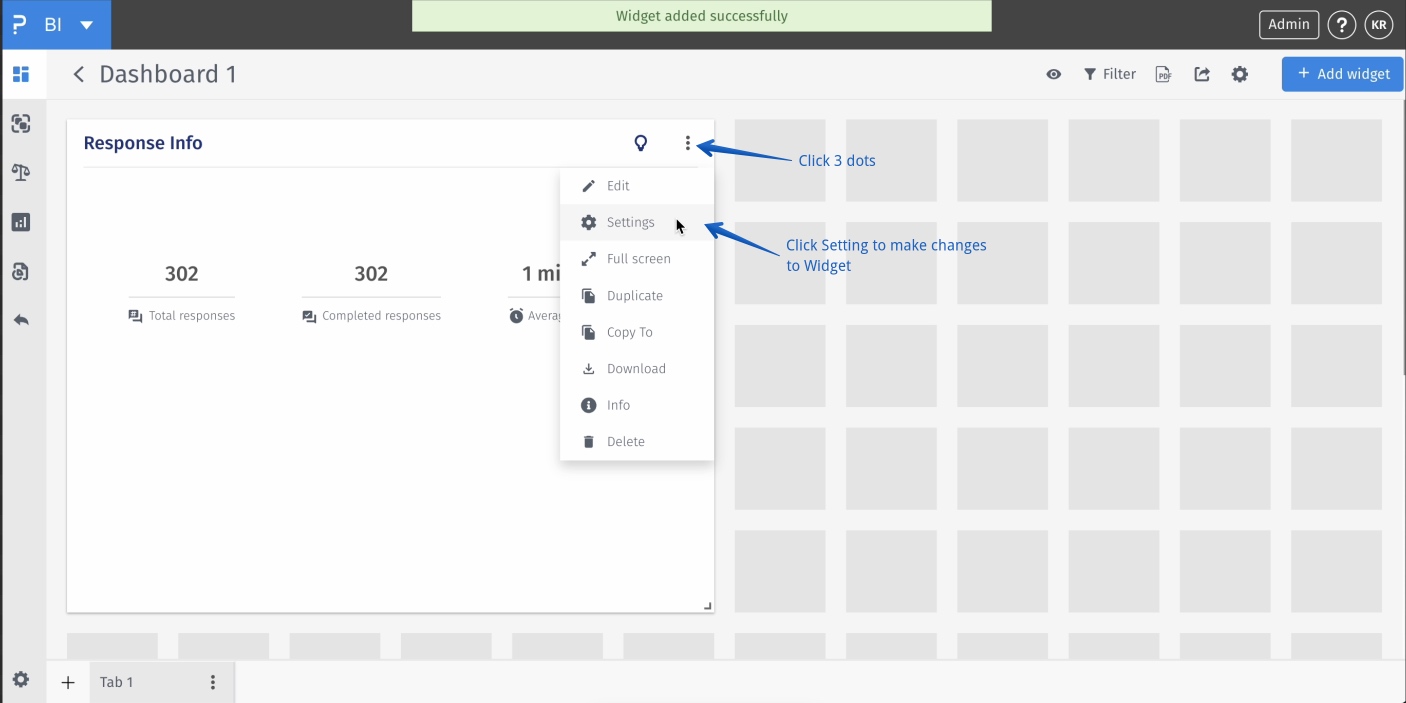Add a new tab with plus button
Viewport: 1406px width, 703px height.
(x=68, y=682)
